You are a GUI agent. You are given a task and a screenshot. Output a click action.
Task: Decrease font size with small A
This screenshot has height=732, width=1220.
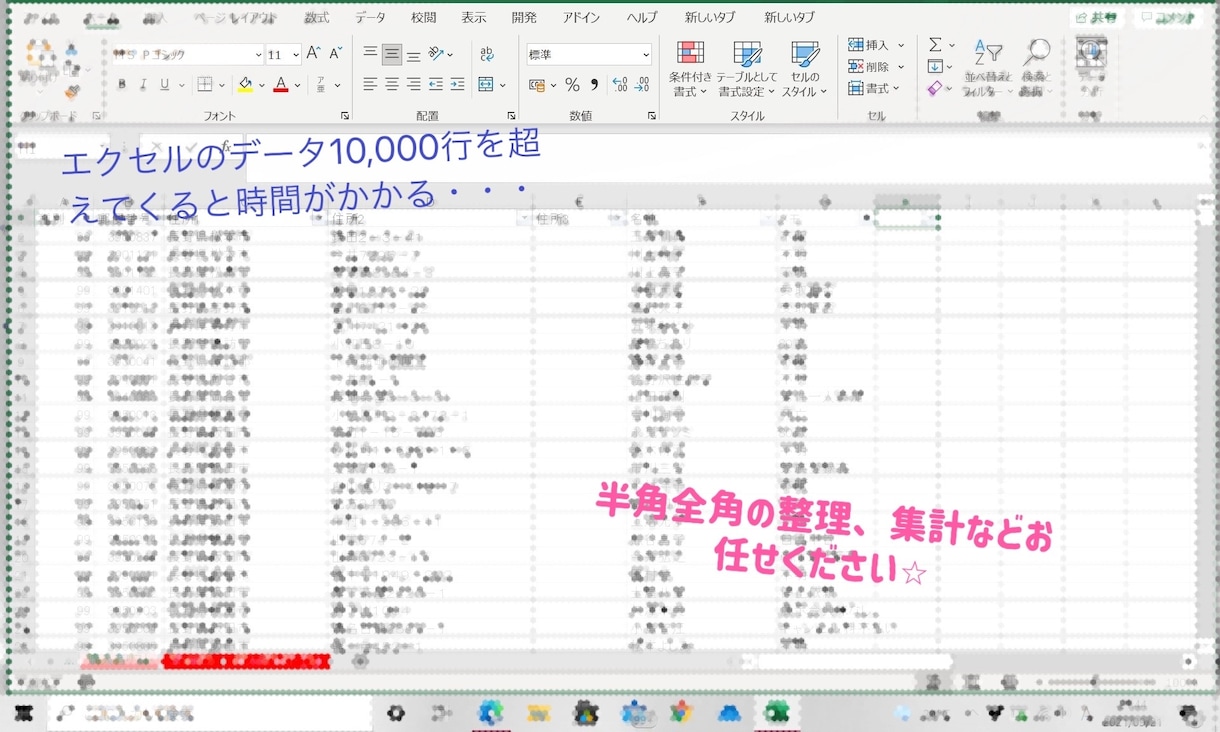coord(336,54)
